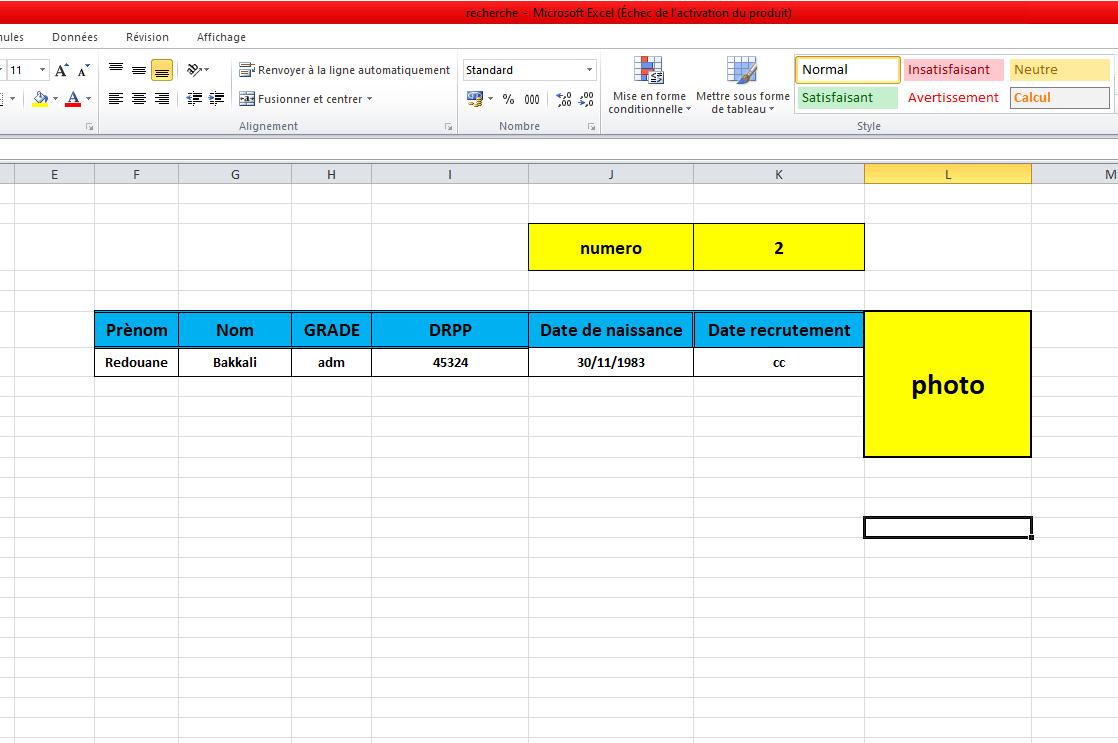
Task: Apply the Satisfaisant cell style
Action: click(848, 98)
